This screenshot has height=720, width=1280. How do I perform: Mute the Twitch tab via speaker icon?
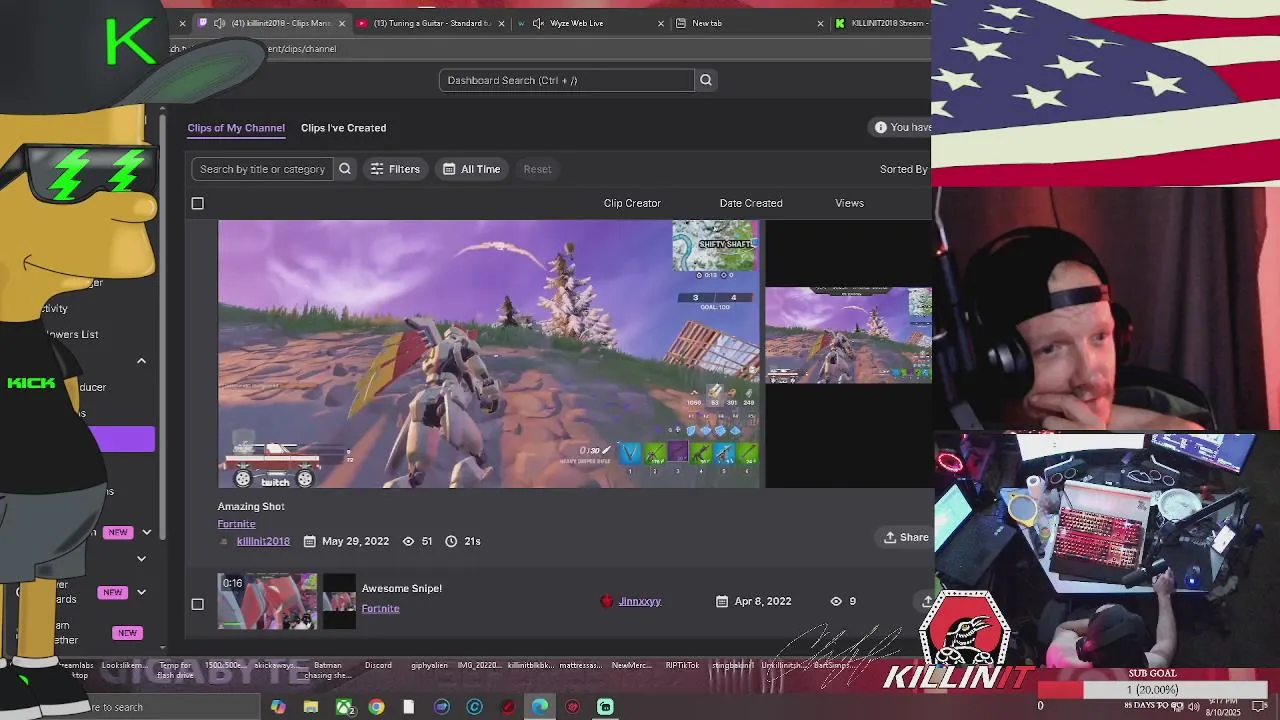[x=221, y=23]
